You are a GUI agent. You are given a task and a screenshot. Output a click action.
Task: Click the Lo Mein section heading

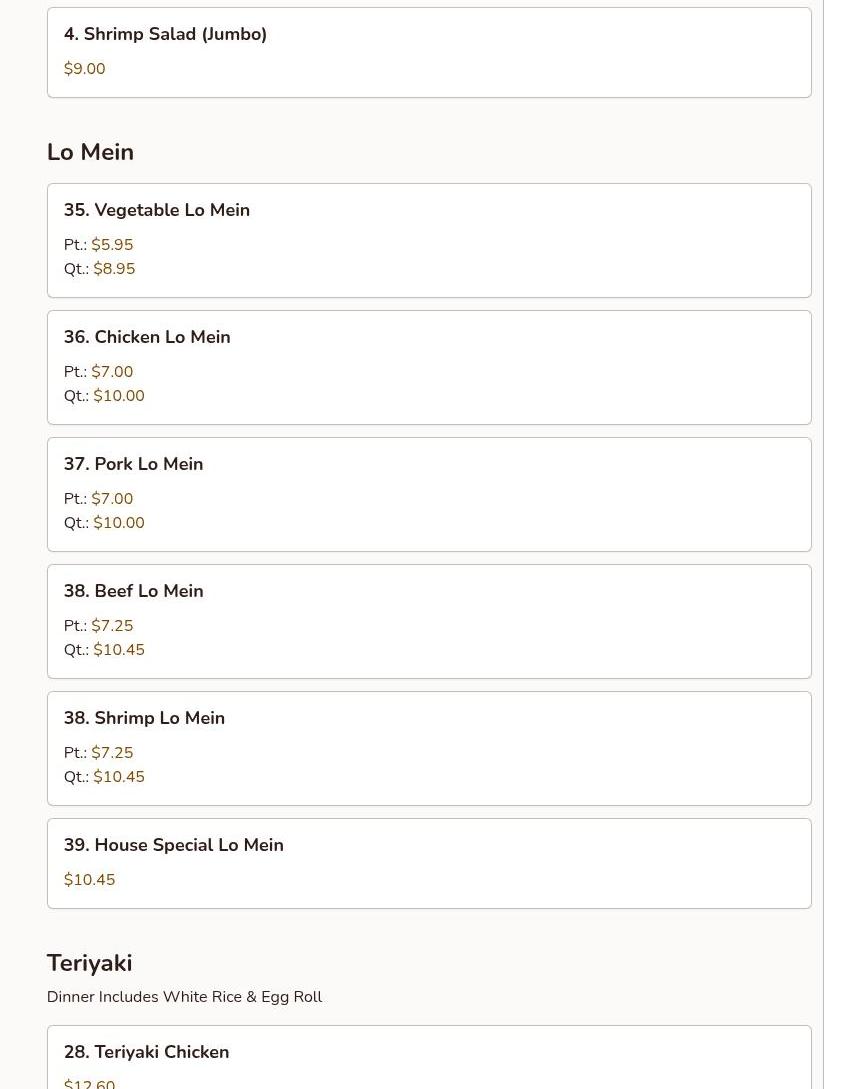(x=90, y=152)
